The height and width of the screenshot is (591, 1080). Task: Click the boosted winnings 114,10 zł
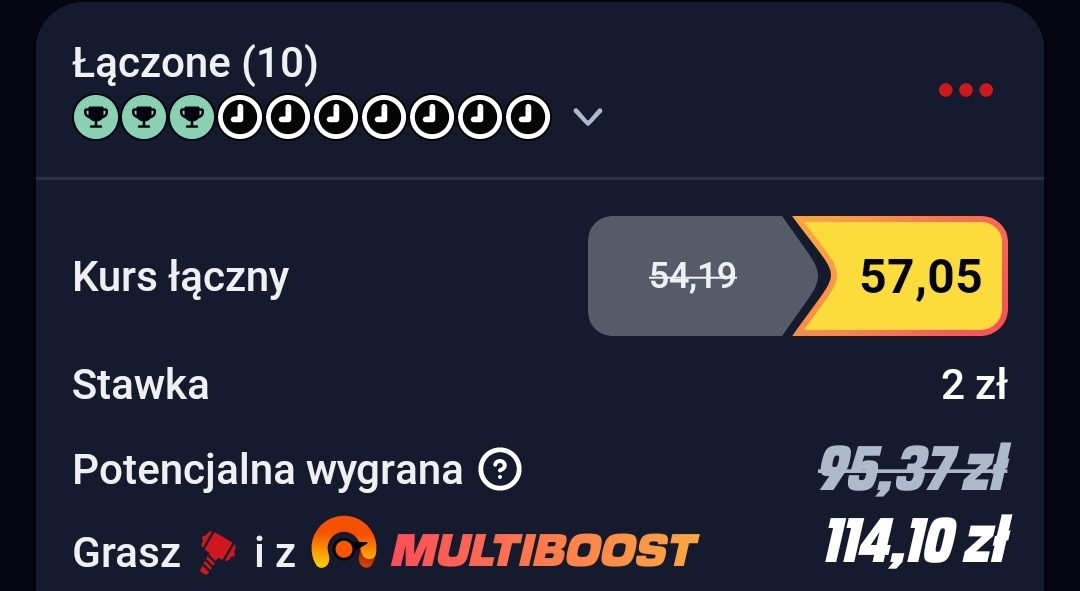917,542
